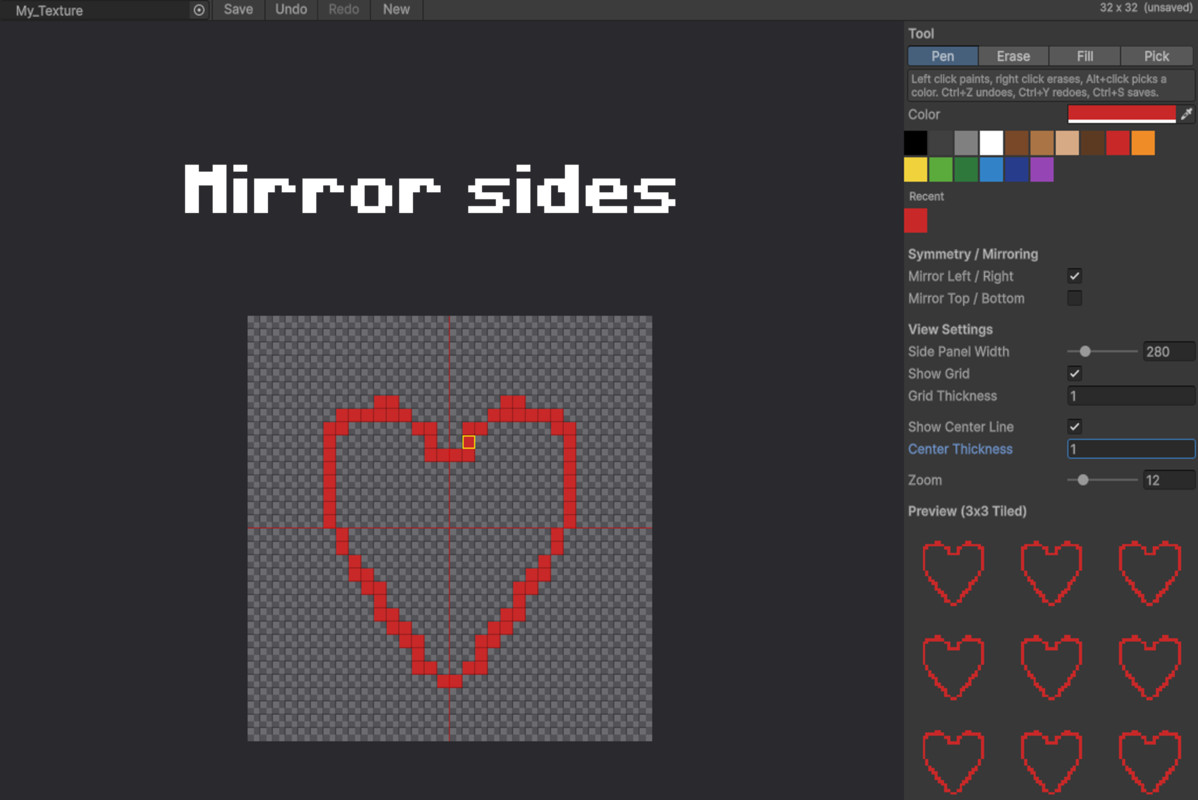Pick the white palette swatch

click(x=991, y=143)
